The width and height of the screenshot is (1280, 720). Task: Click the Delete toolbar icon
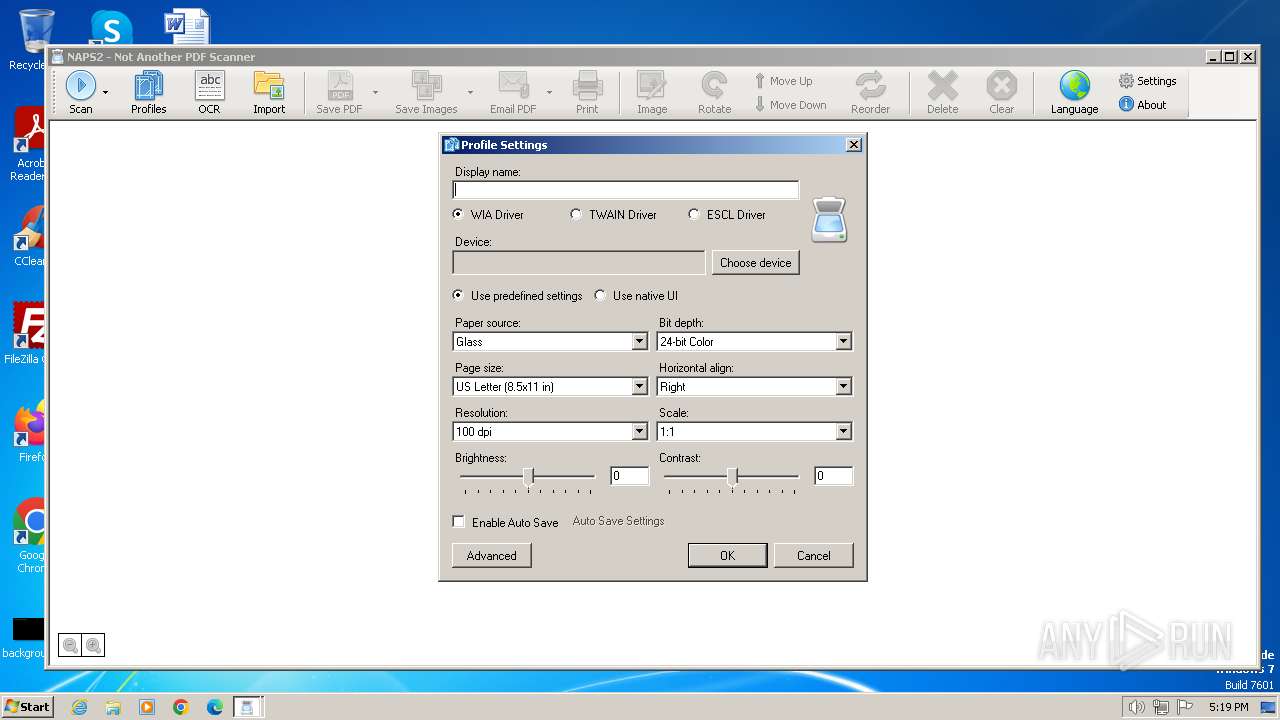[x=942, y=93]
